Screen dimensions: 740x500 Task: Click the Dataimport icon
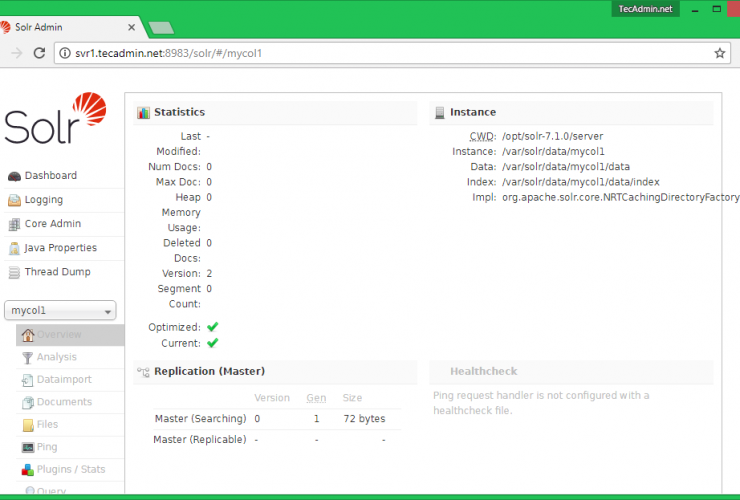pyautogui.click(x=28, y=380)
